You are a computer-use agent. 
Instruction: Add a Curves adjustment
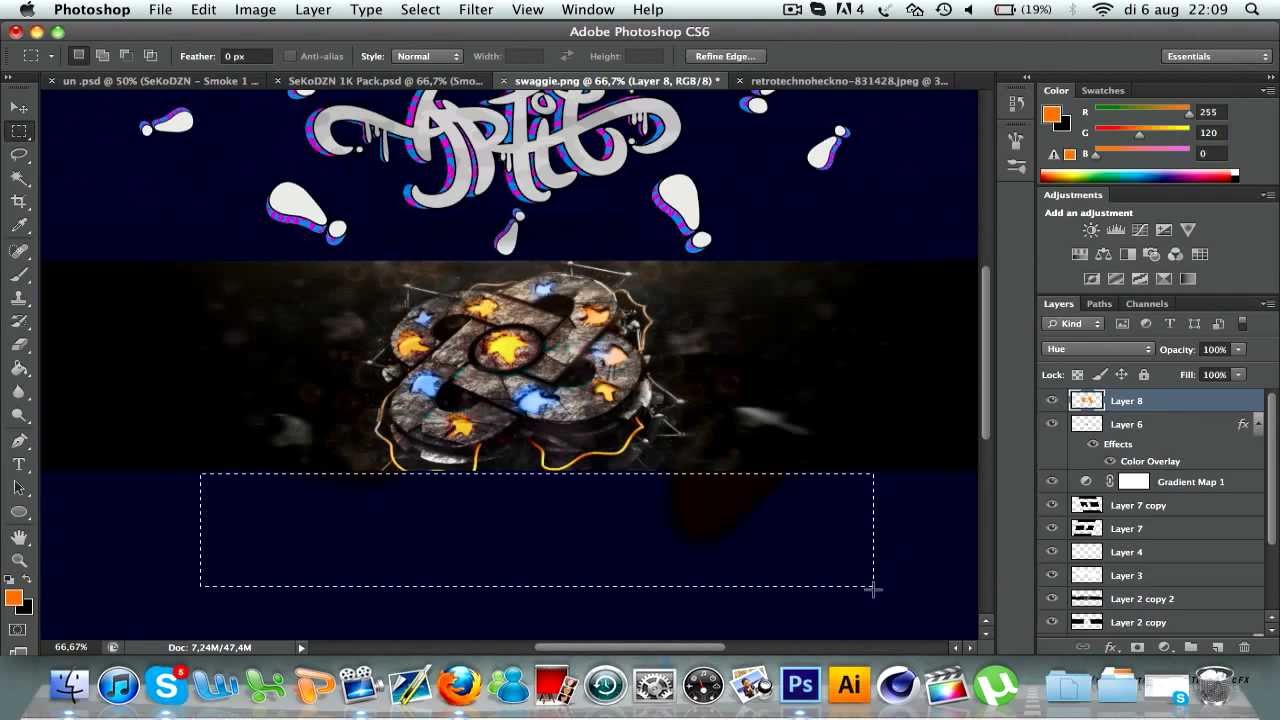1139,230
